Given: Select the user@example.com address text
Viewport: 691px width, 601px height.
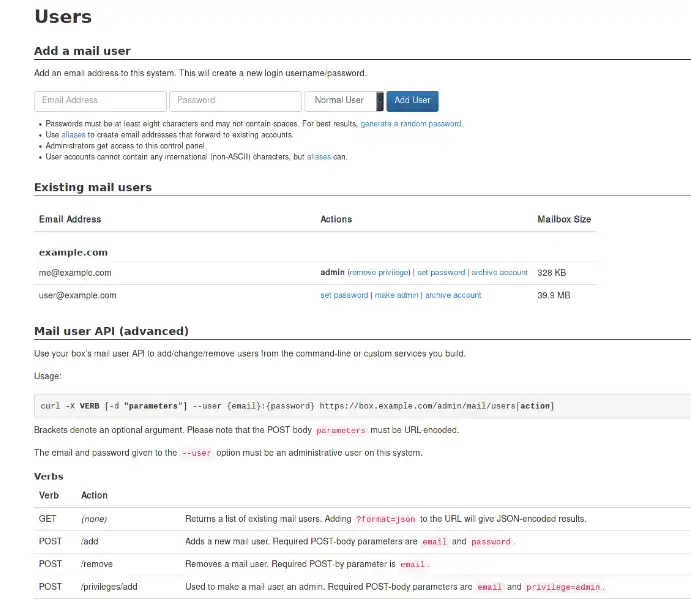Looking at the screenshot, I should [x=78, y=295].
